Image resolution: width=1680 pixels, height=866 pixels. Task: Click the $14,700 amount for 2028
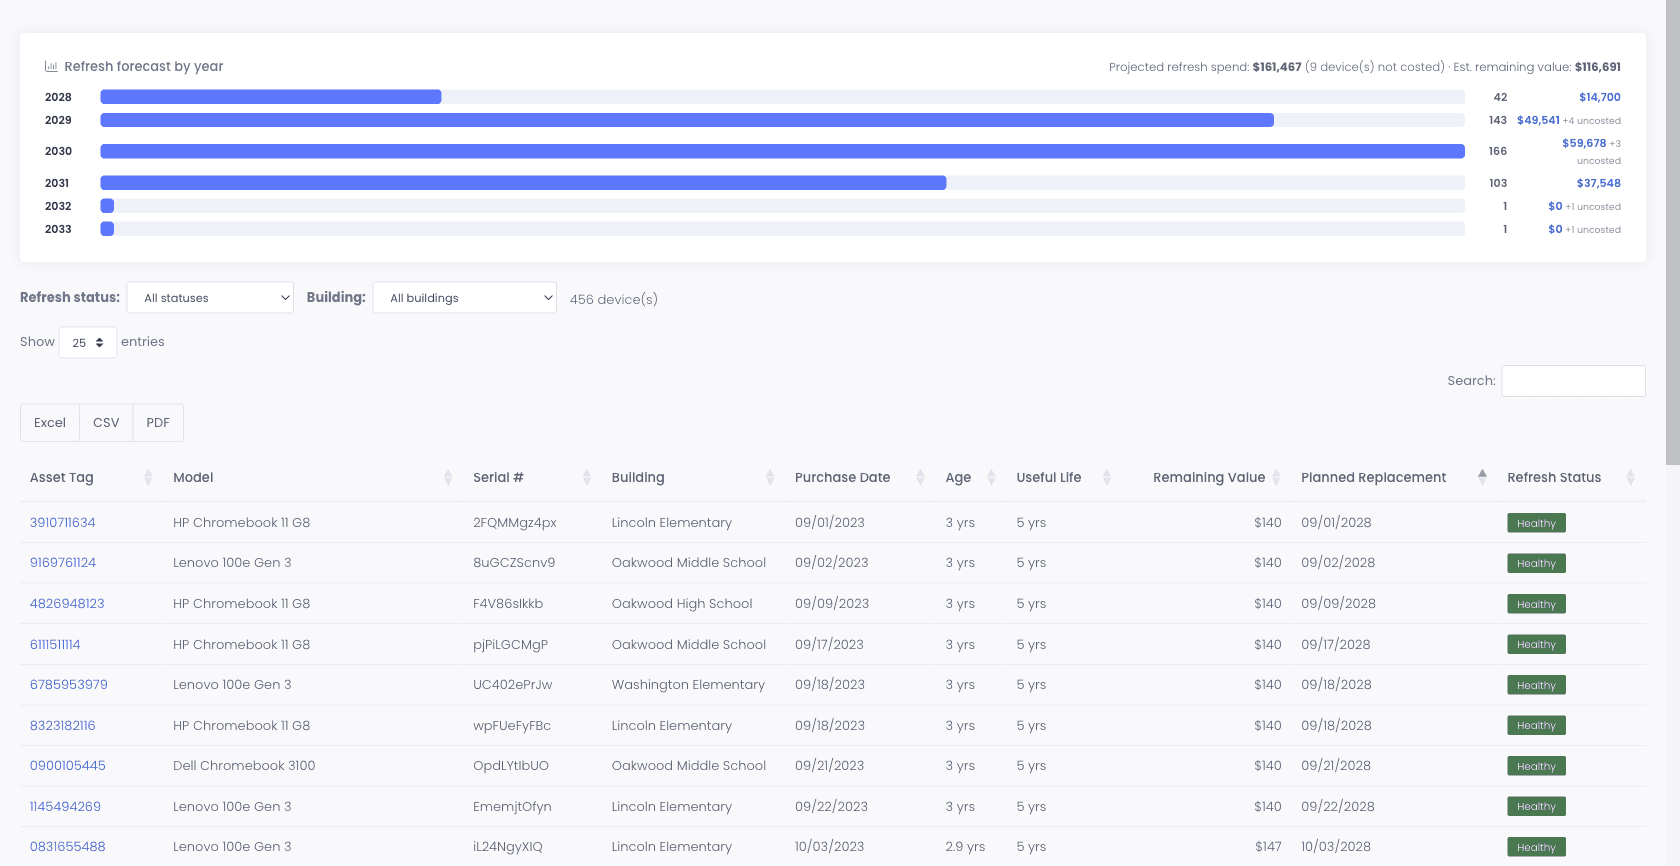(x=1600, y=97)
